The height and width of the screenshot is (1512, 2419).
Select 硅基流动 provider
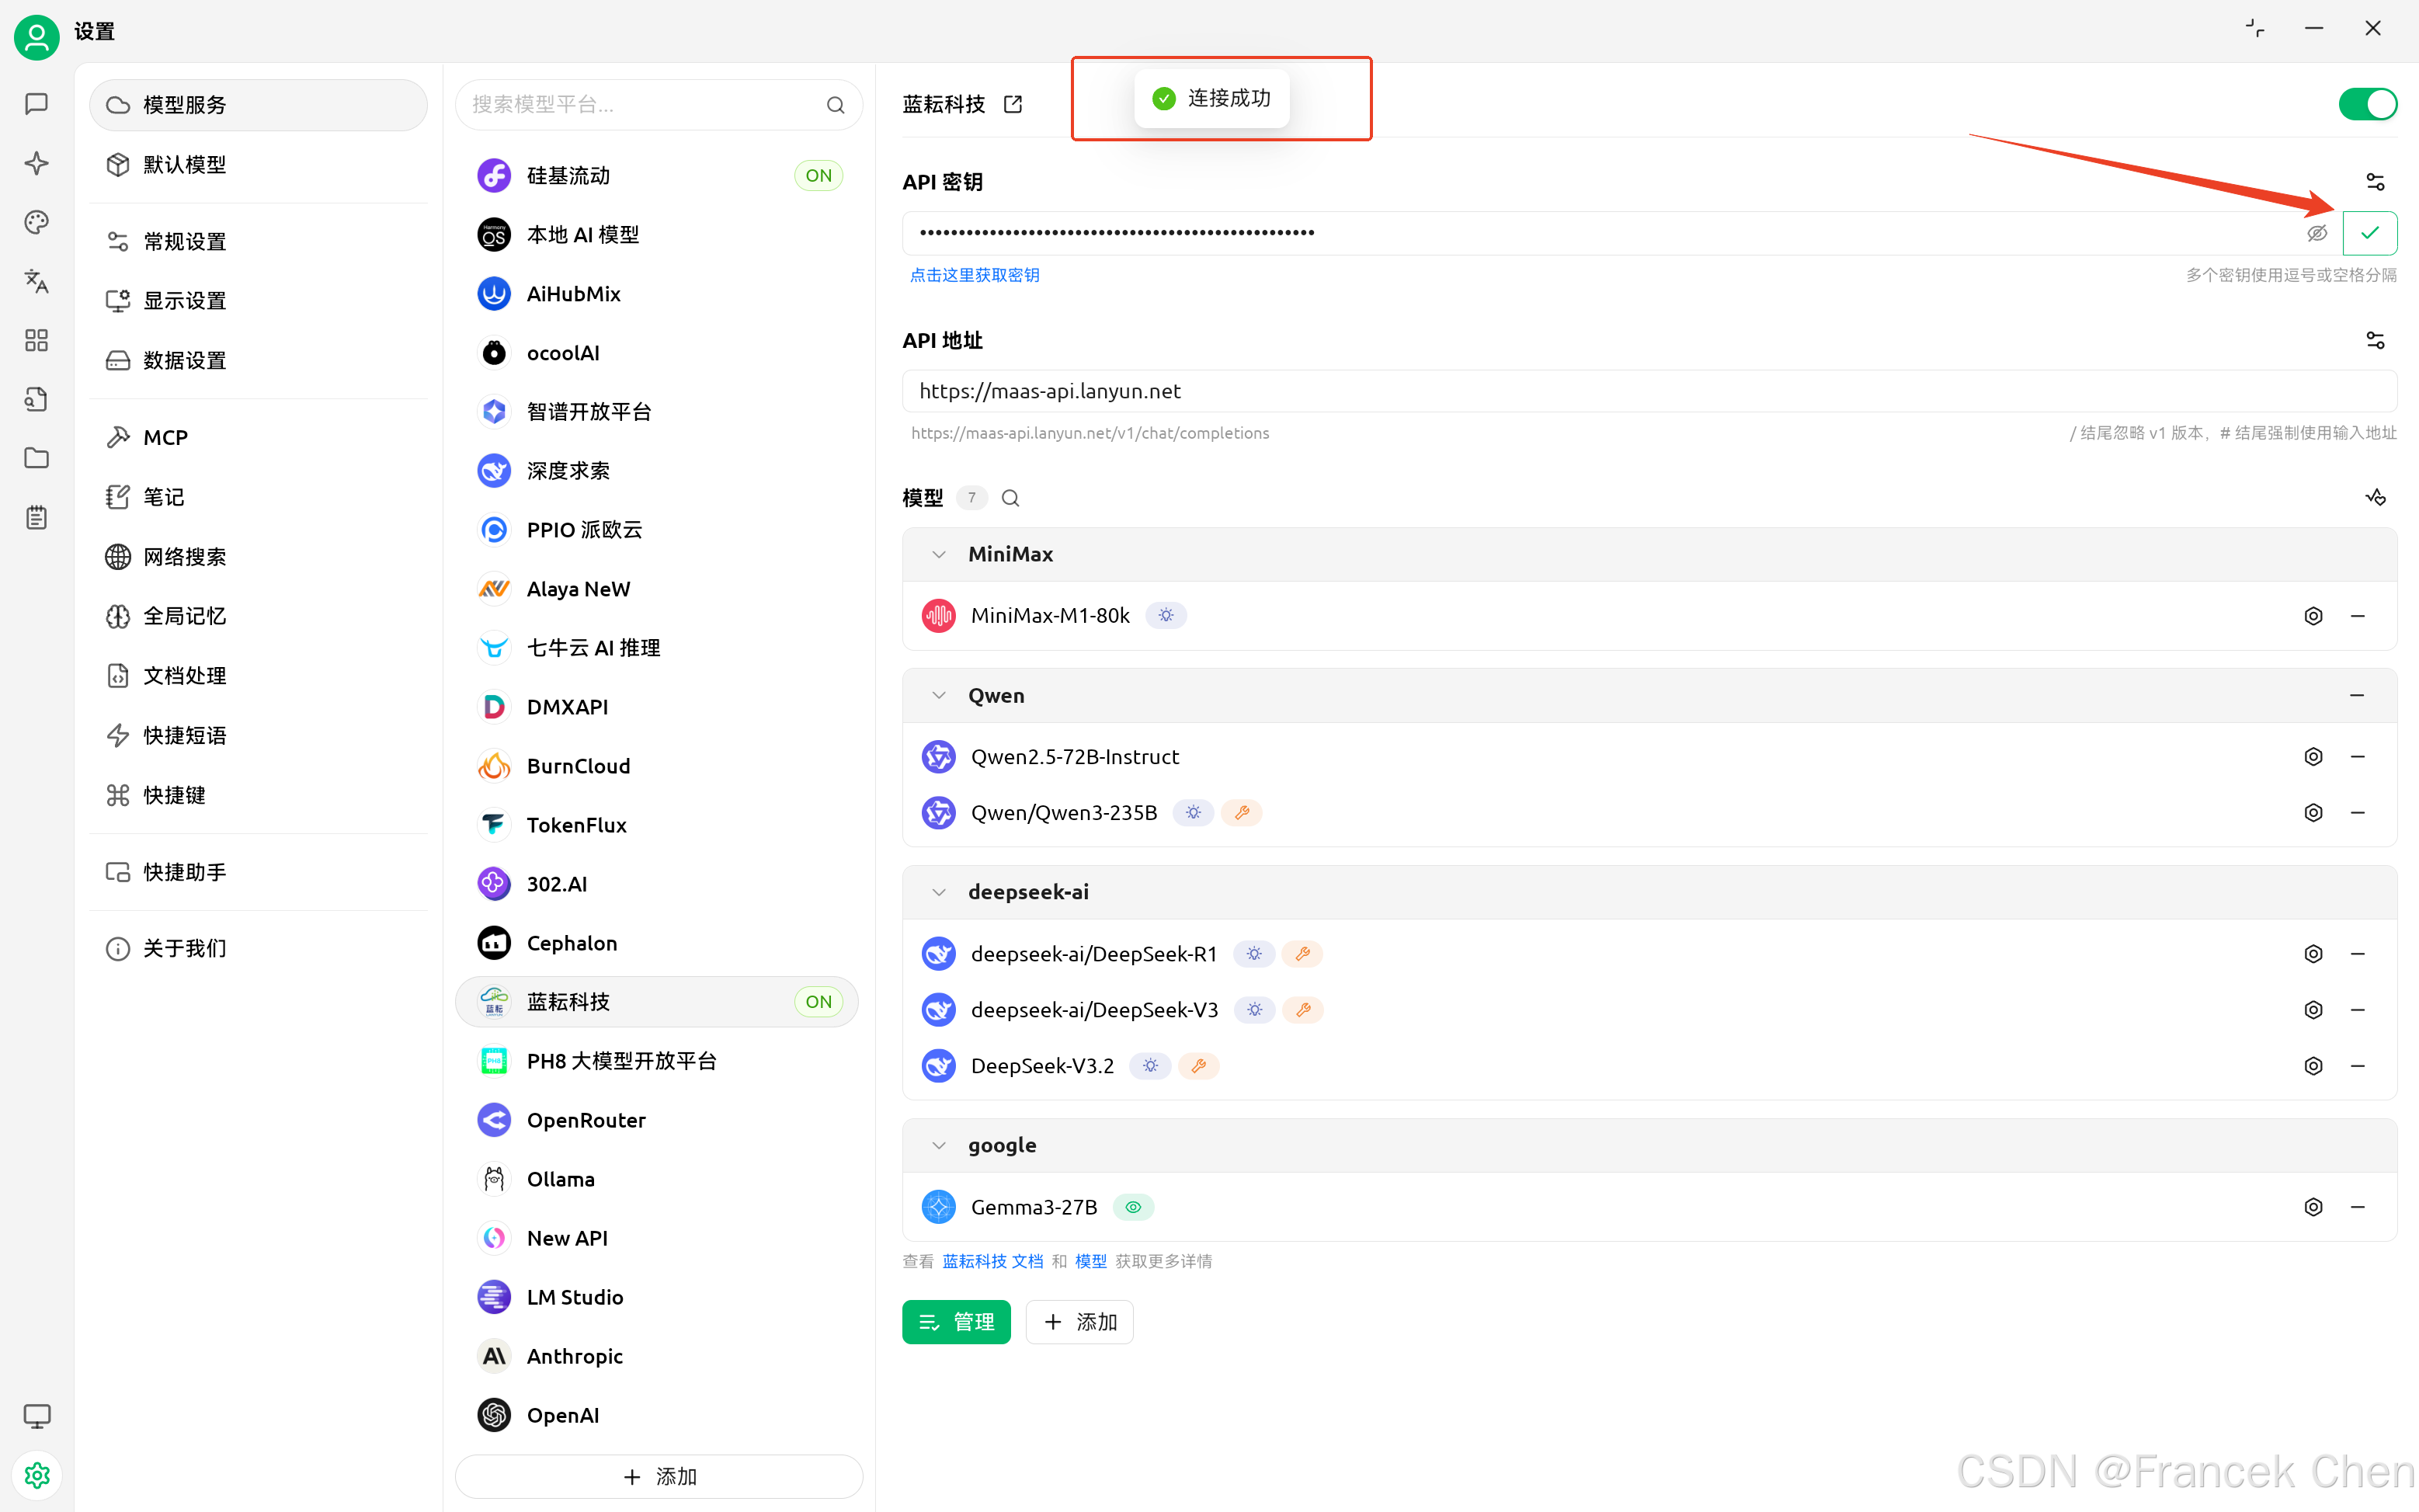click(658, 176)
